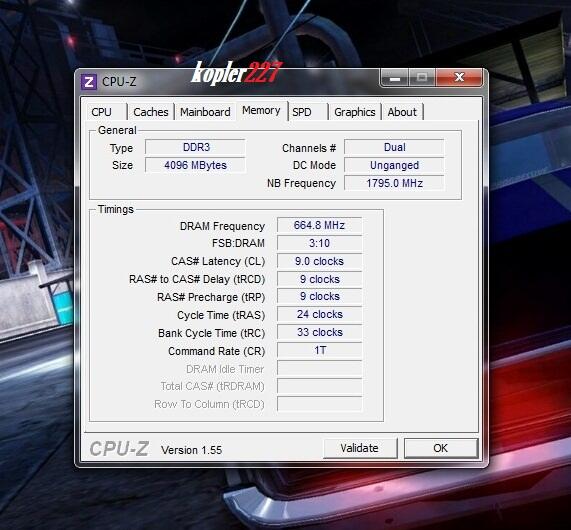Click the CPU-Z logo at bottom left
571x530 pixels.
[119, 449]
